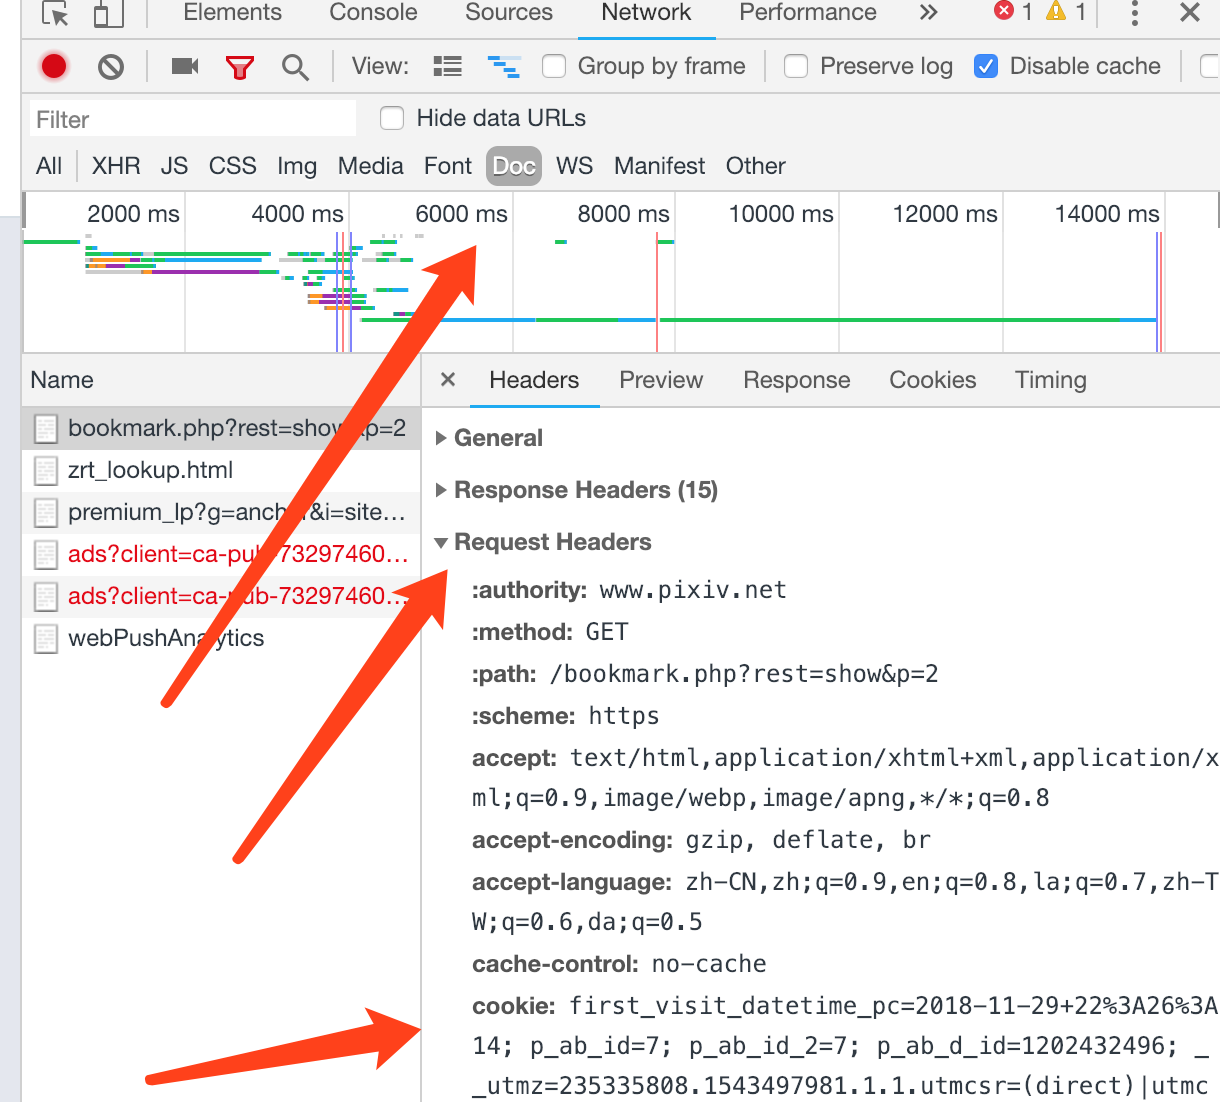Clear the network log
This screenshot has width=1220, height=1102.
click(x=111, y=67)
